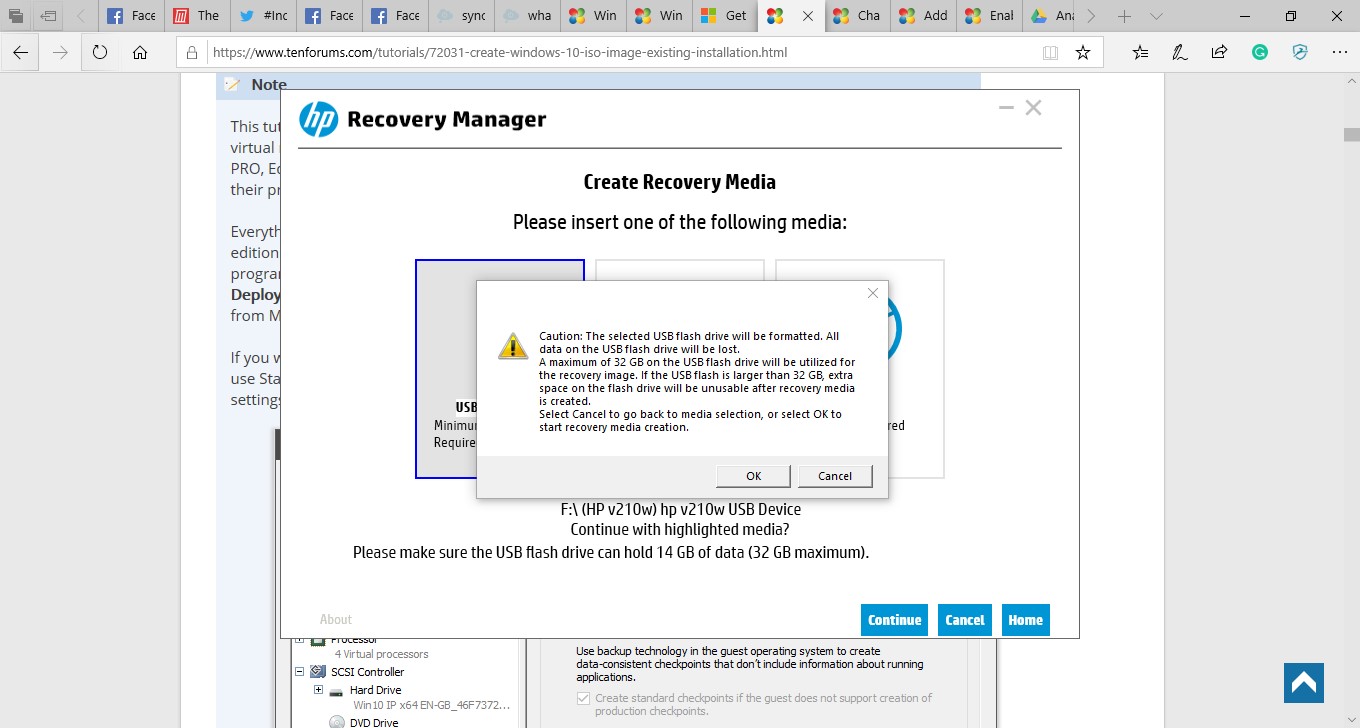This screenshot has height=728, width=1360.
Task: Switch to the 'Add' tab
Action: 921,16
